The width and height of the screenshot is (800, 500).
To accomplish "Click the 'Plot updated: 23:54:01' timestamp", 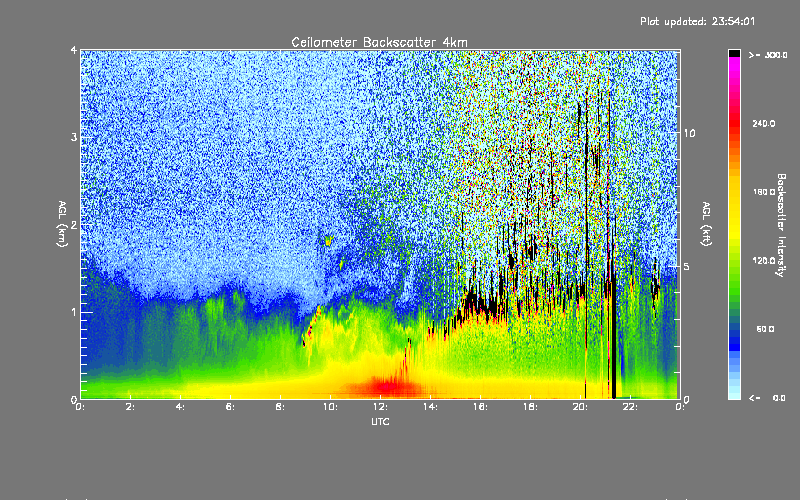I will click(697, 21).
